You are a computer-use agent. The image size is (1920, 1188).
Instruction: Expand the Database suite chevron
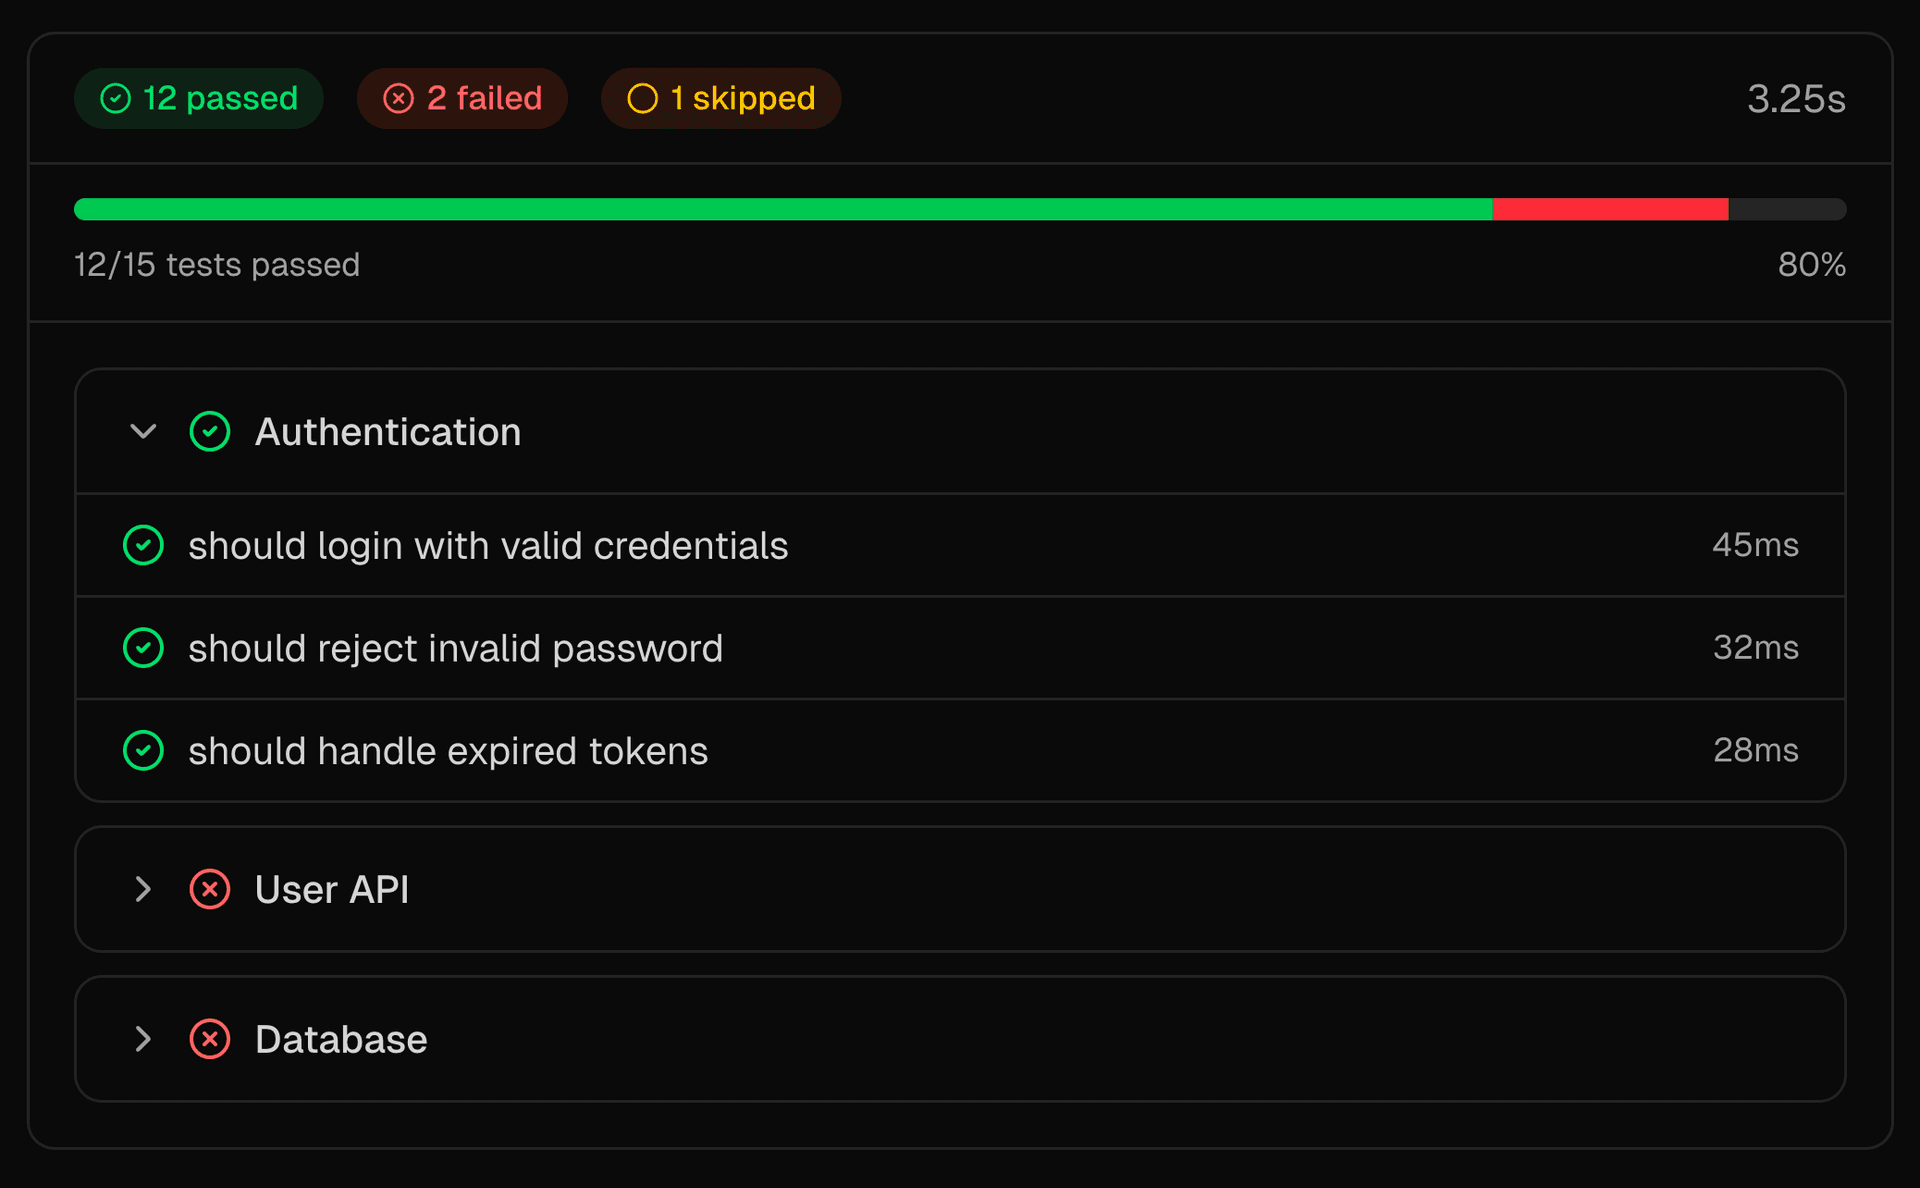(x=143, y=1039)
